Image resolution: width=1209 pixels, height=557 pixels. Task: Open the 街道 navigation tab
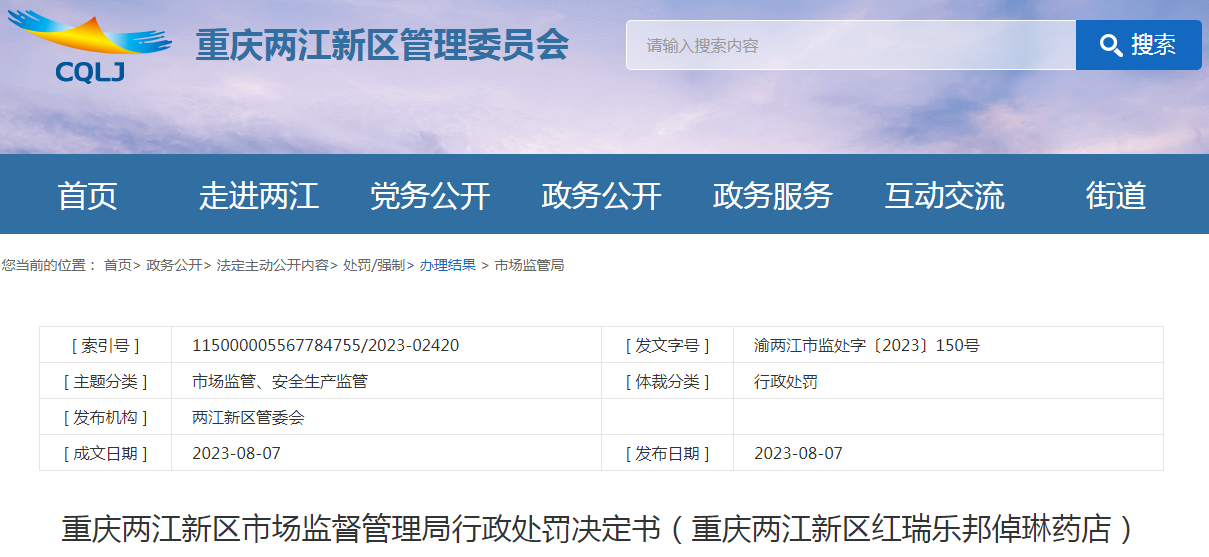pos(1116,195)
